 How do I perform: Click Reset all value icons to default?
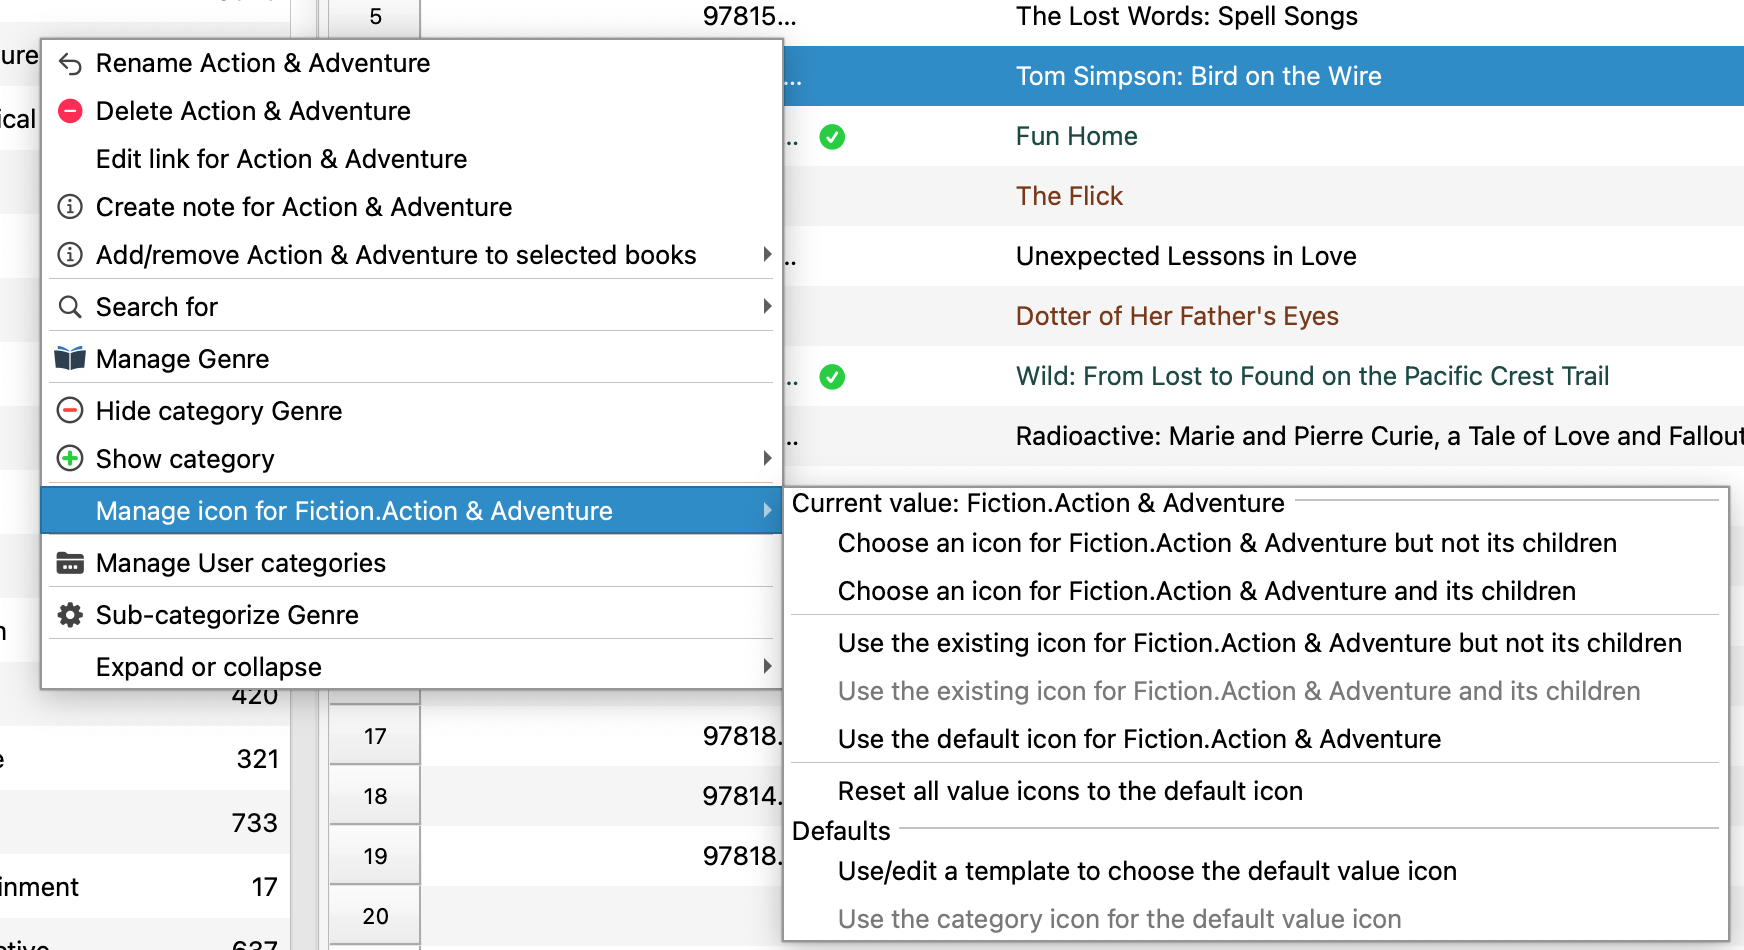click(1070, 791)
